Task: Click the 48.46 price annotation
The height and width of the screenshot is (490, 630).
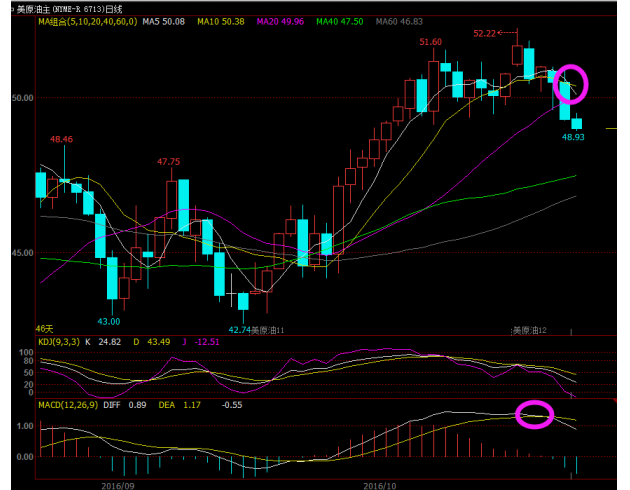Action: click(x=61, y=139)
